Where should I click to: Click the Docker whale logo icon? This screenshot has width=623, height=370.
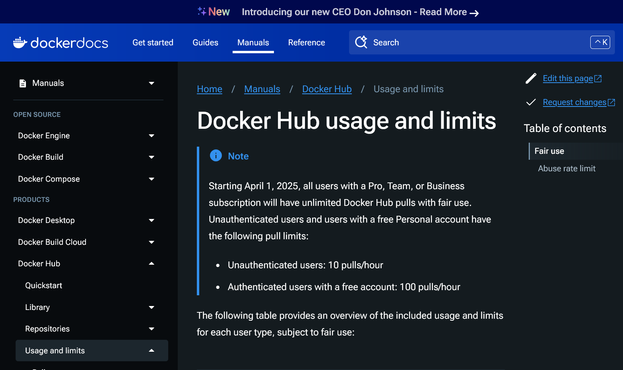coord(20,43)
